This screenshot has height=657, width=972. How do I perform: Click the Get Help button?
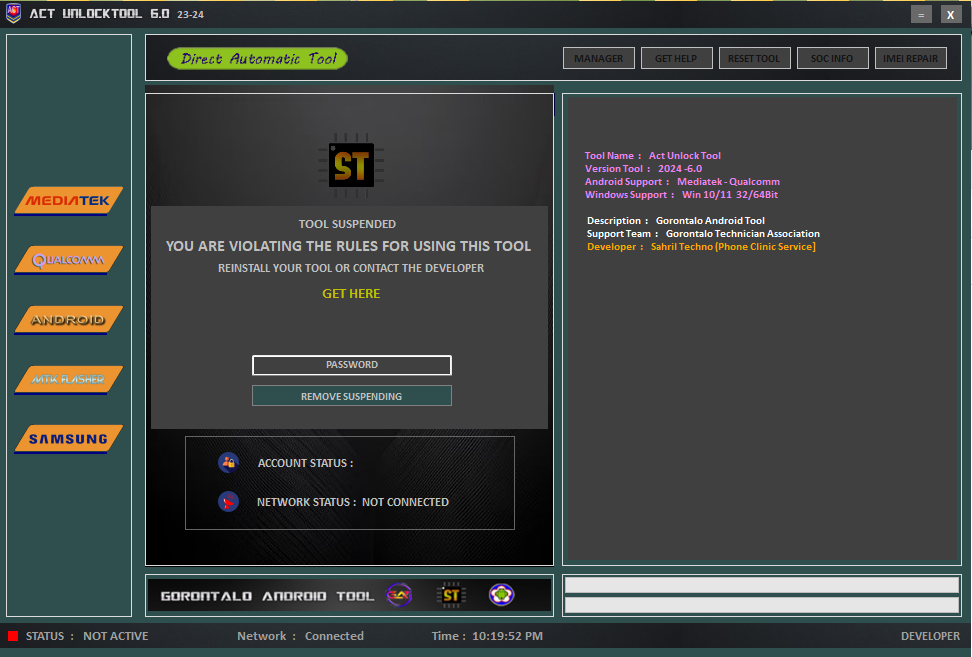coord(676,58)
